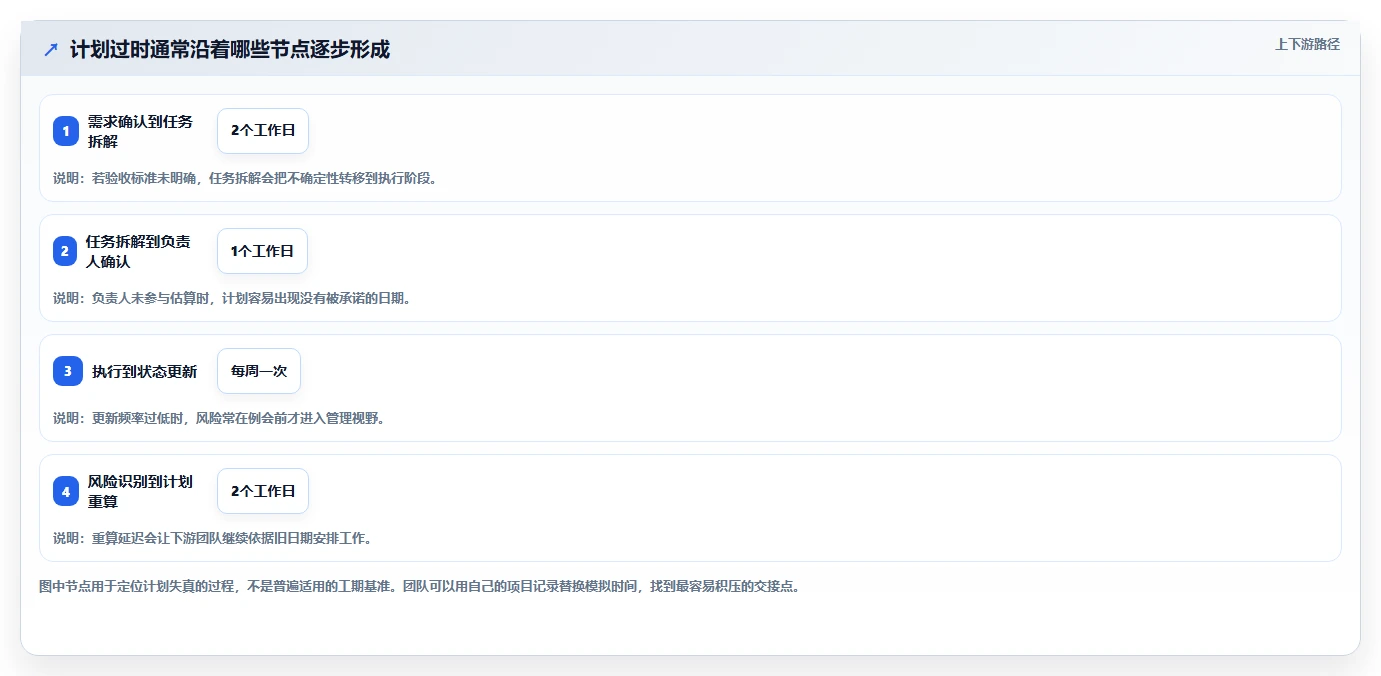Click the 2个工作日 chip in step 4
This screenshot has height=676, width=1381.
coord(263,491)
